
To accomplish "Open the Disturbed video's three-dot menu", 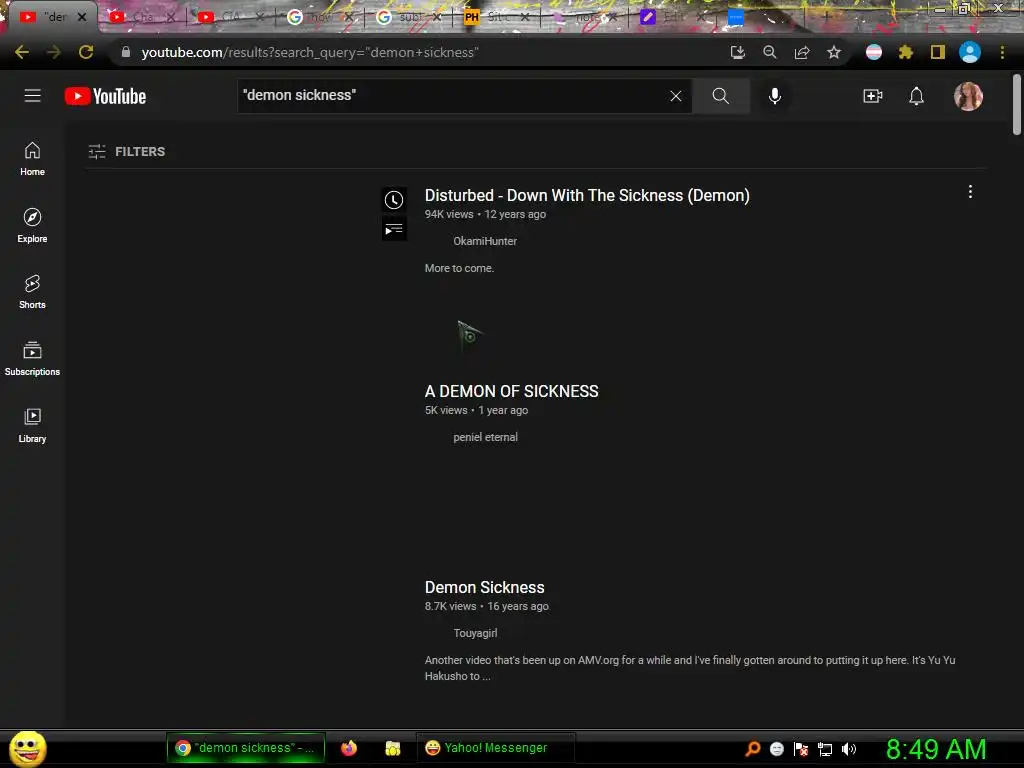I will 970,191.
